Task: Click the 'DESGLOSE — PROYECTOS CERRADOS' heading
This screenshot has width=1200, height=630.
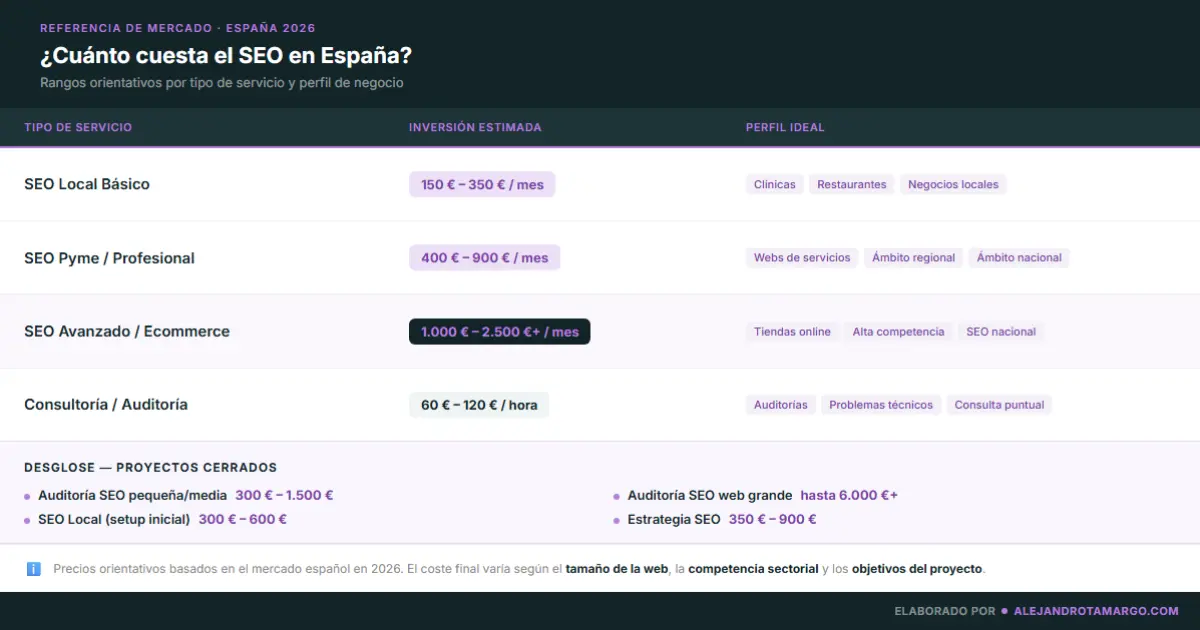Action: point(150,467)
